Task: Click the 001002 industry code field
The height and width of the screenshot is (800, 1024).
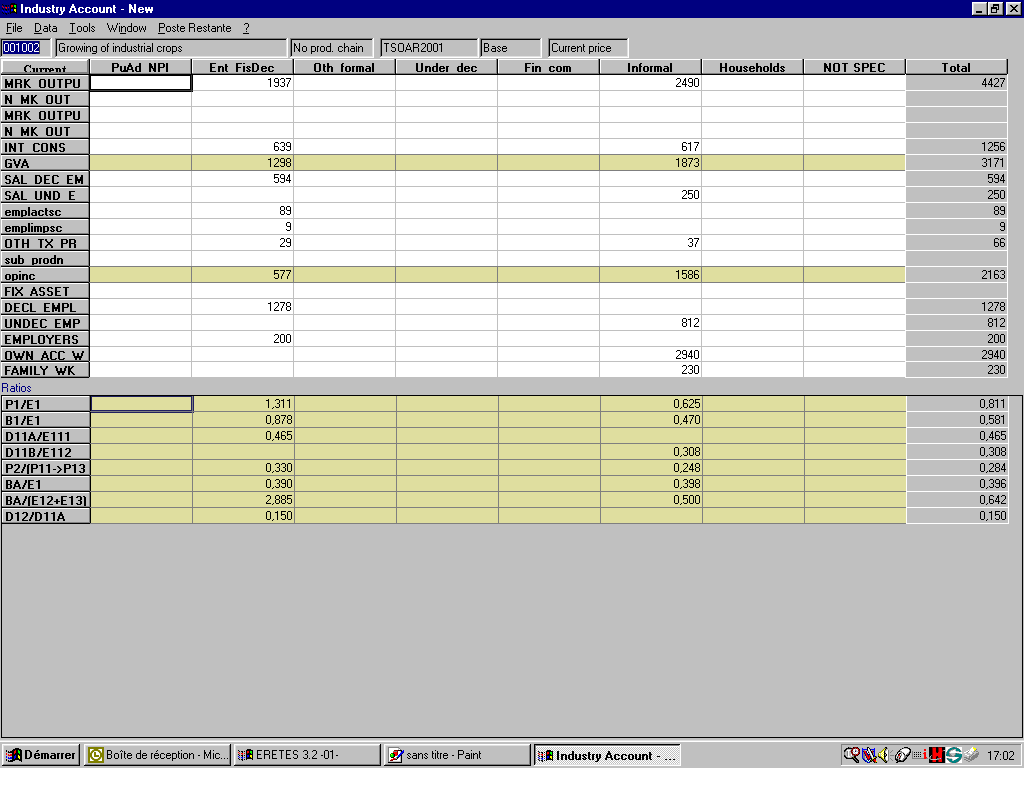Action: (x=21, y=48)
